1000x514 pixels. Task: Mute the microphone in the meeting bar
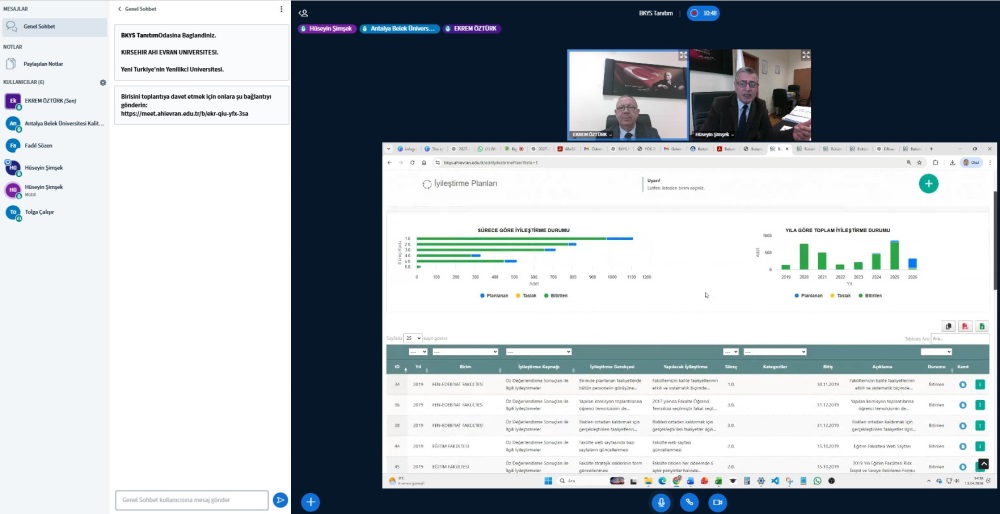pyautogui.click(x=660, y=502)
